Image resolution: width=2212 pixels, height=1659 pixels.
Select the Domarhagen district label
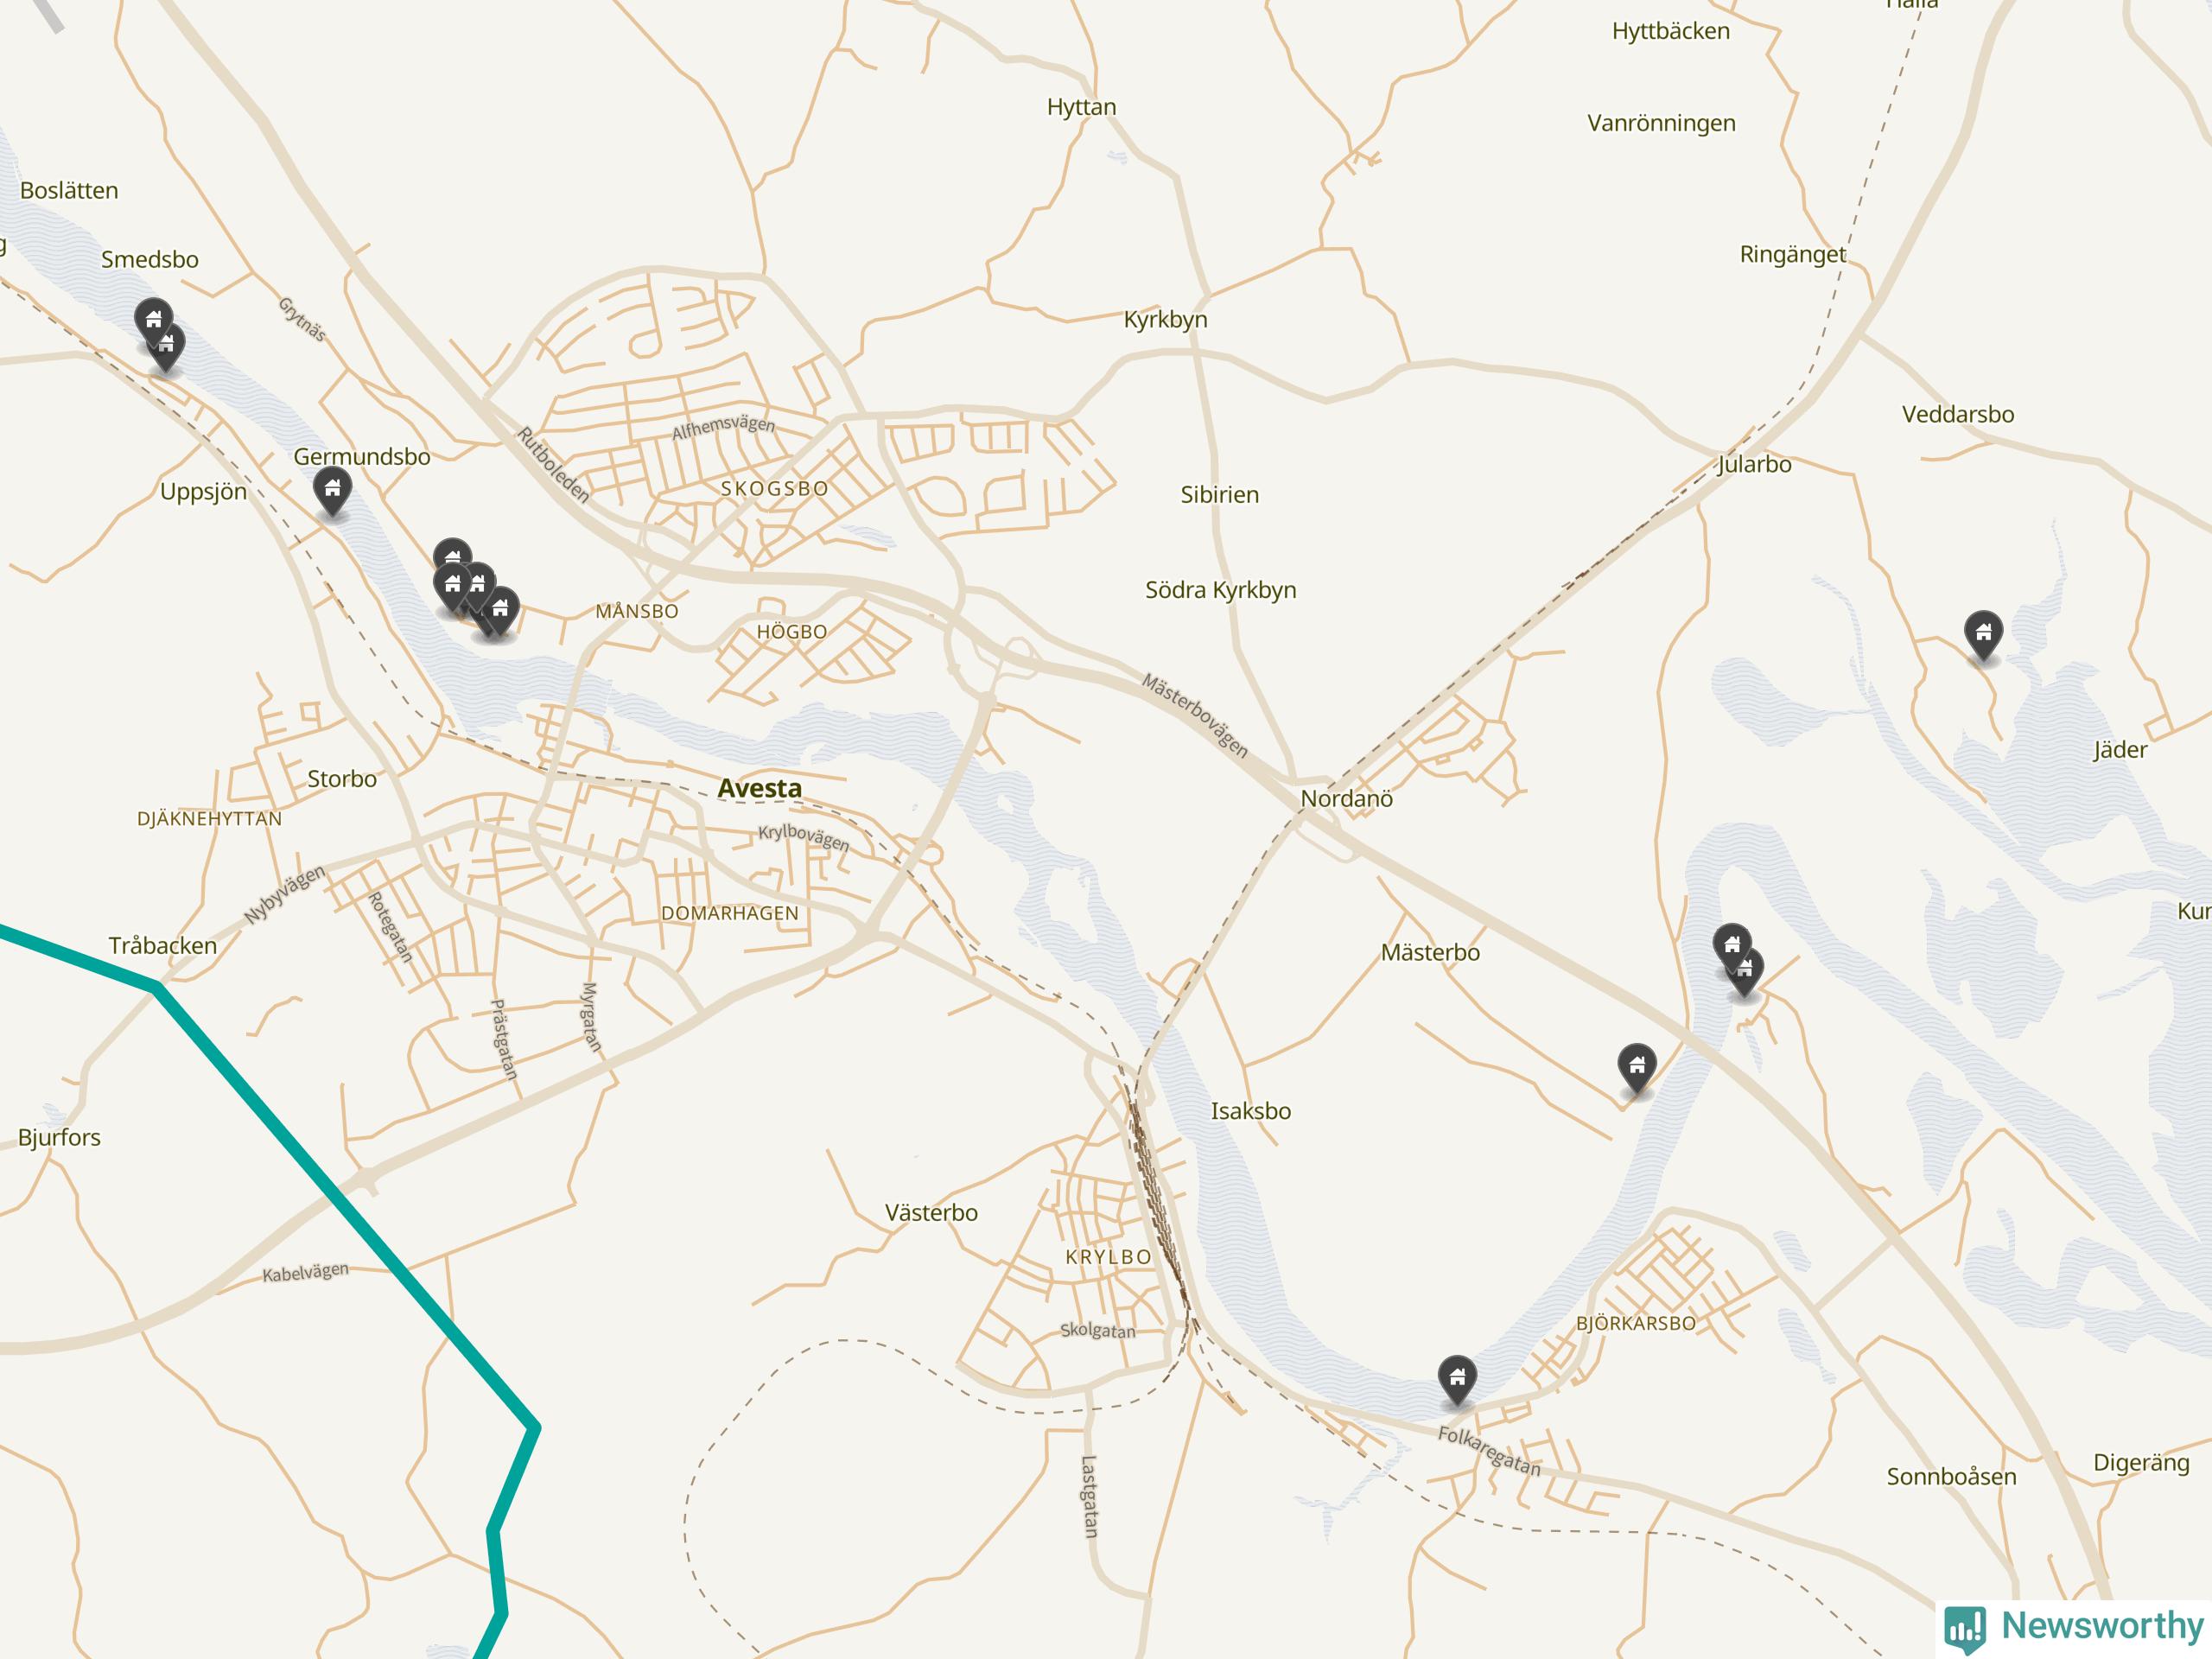[730, 913]
